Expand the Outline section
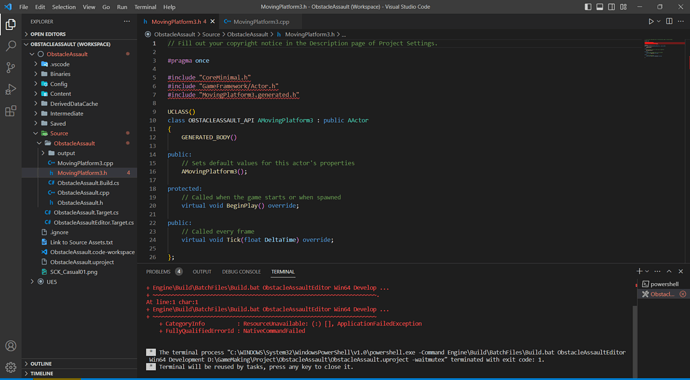Screen dimensions: 690x380 tap(79, 364)
